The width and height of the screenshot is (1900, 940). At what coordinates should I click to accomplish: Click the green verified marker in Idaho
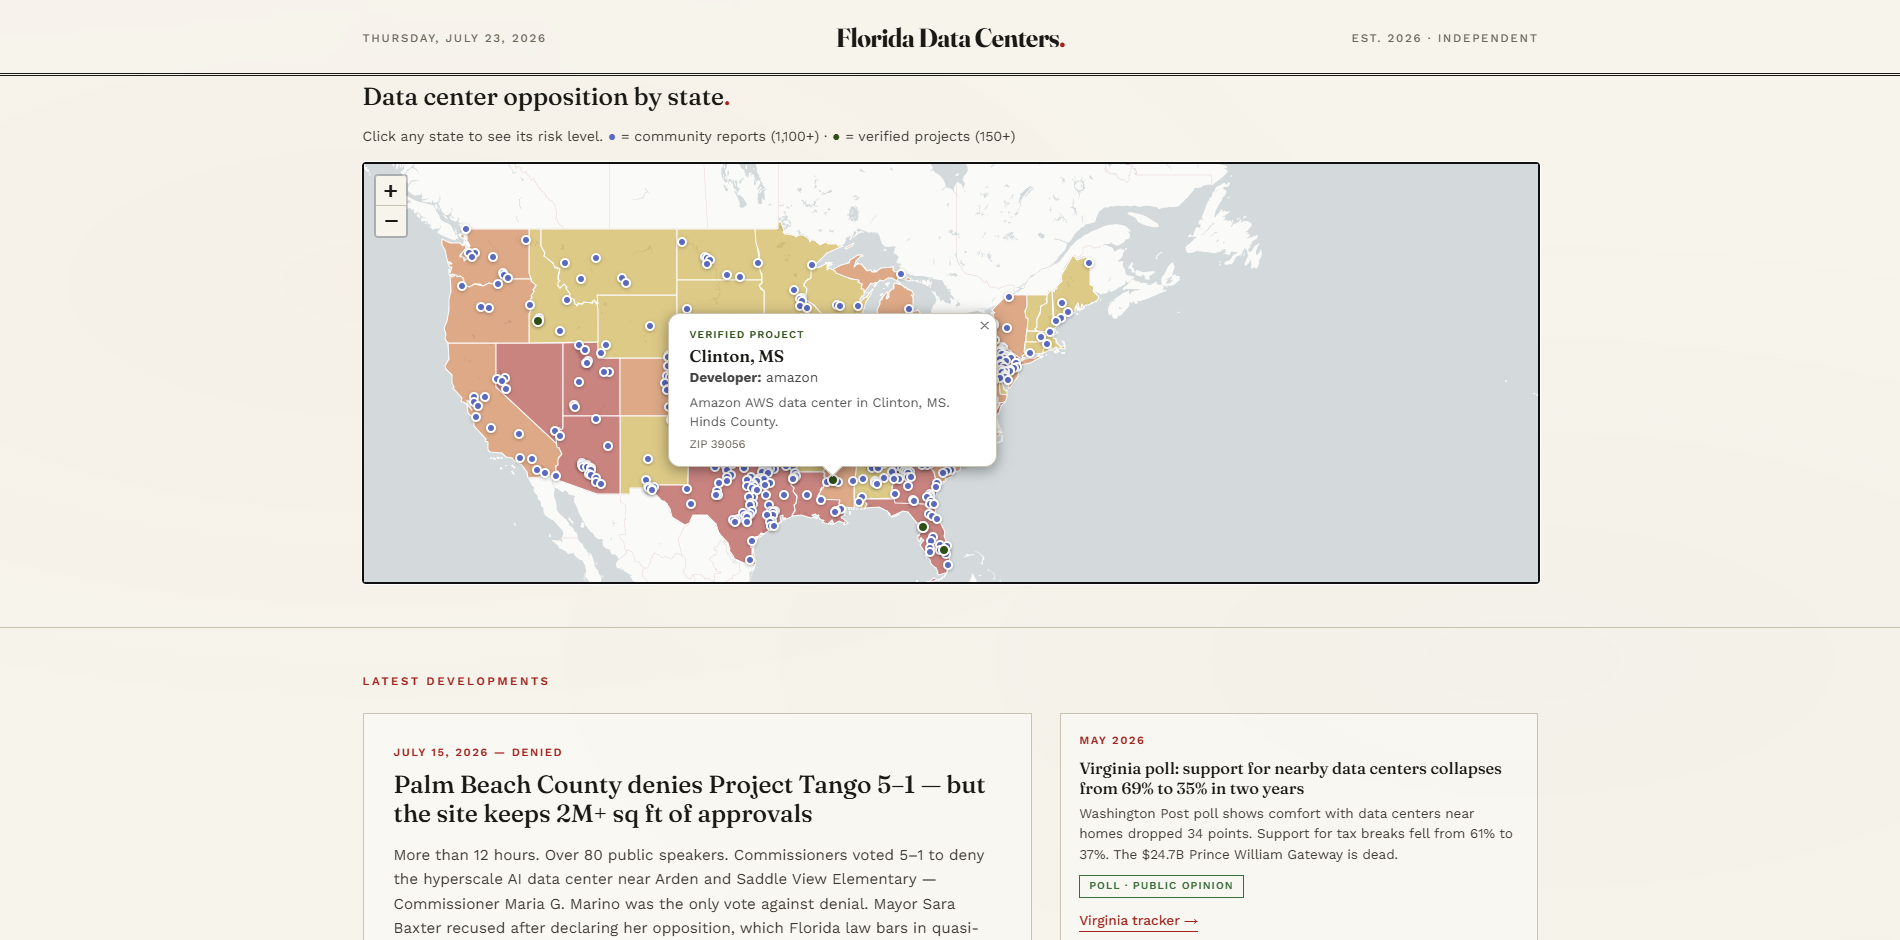[x=538, y=321]
